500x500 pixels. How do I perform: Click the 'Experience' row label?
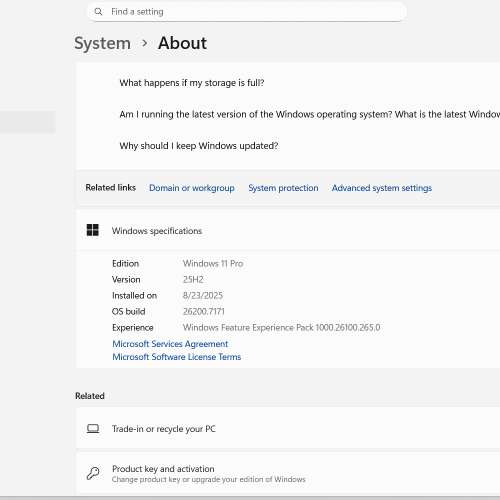pos(133,327)
